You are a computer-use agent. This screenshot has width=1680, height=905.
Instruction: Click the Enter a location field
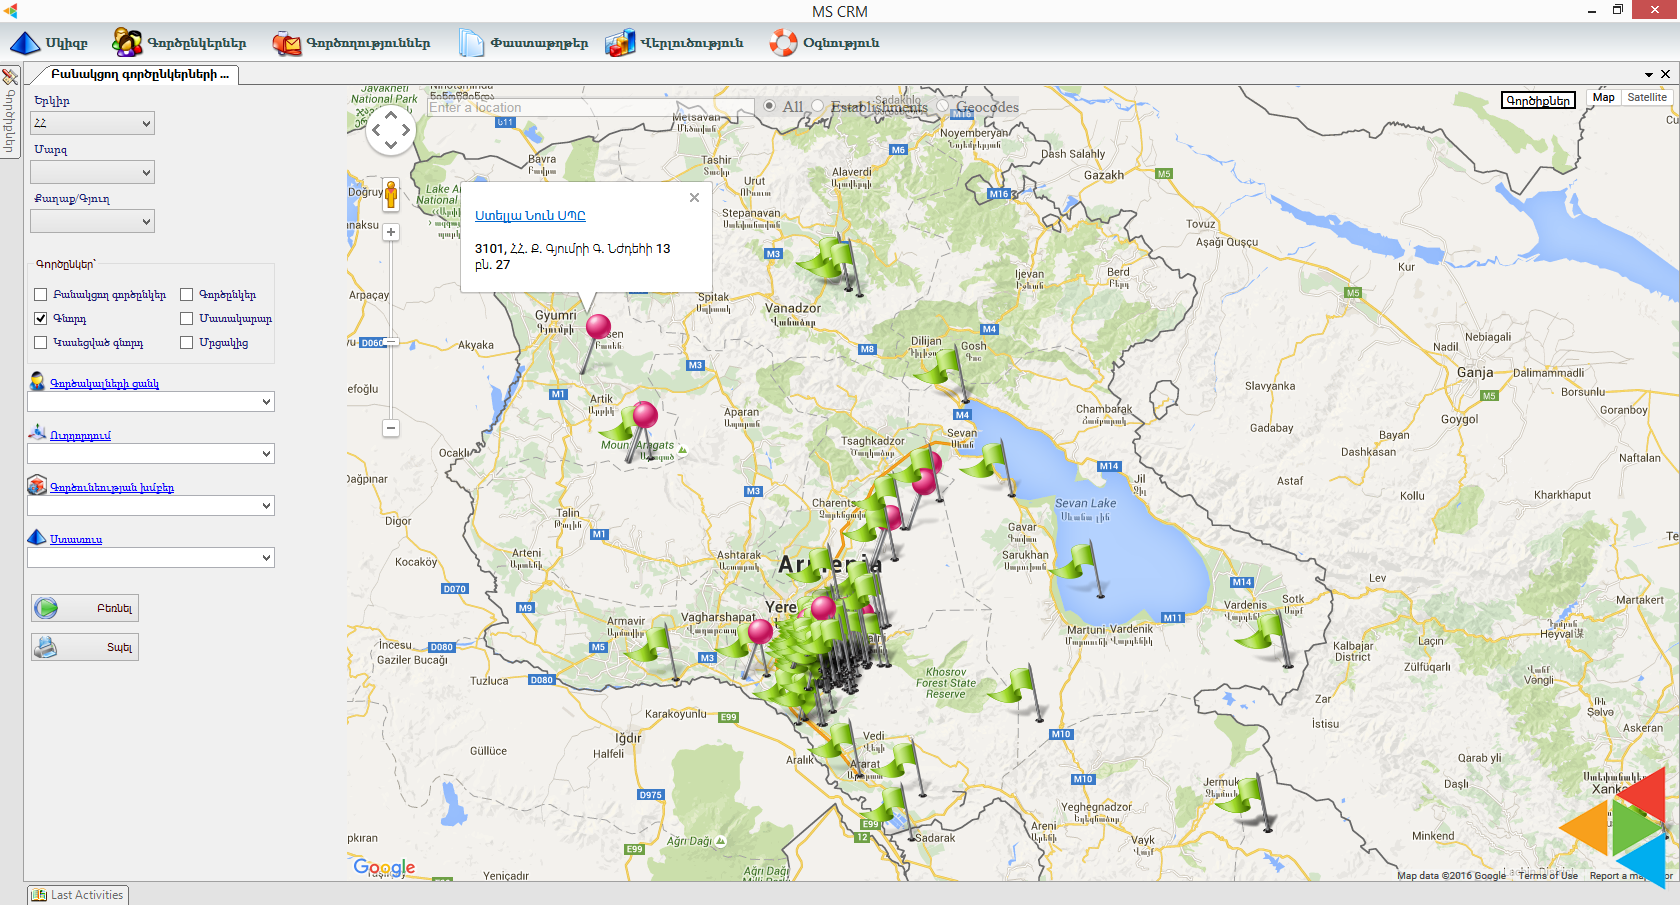pyautogui.click(x=590, y=107)
